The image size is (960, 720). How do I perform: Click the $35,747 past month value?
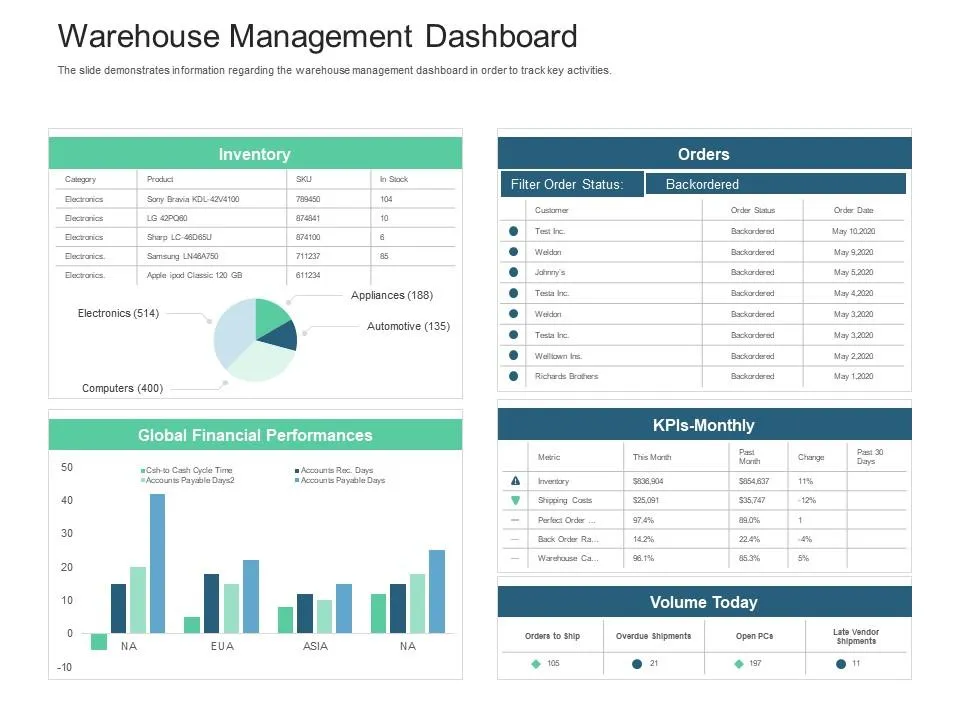752,500
